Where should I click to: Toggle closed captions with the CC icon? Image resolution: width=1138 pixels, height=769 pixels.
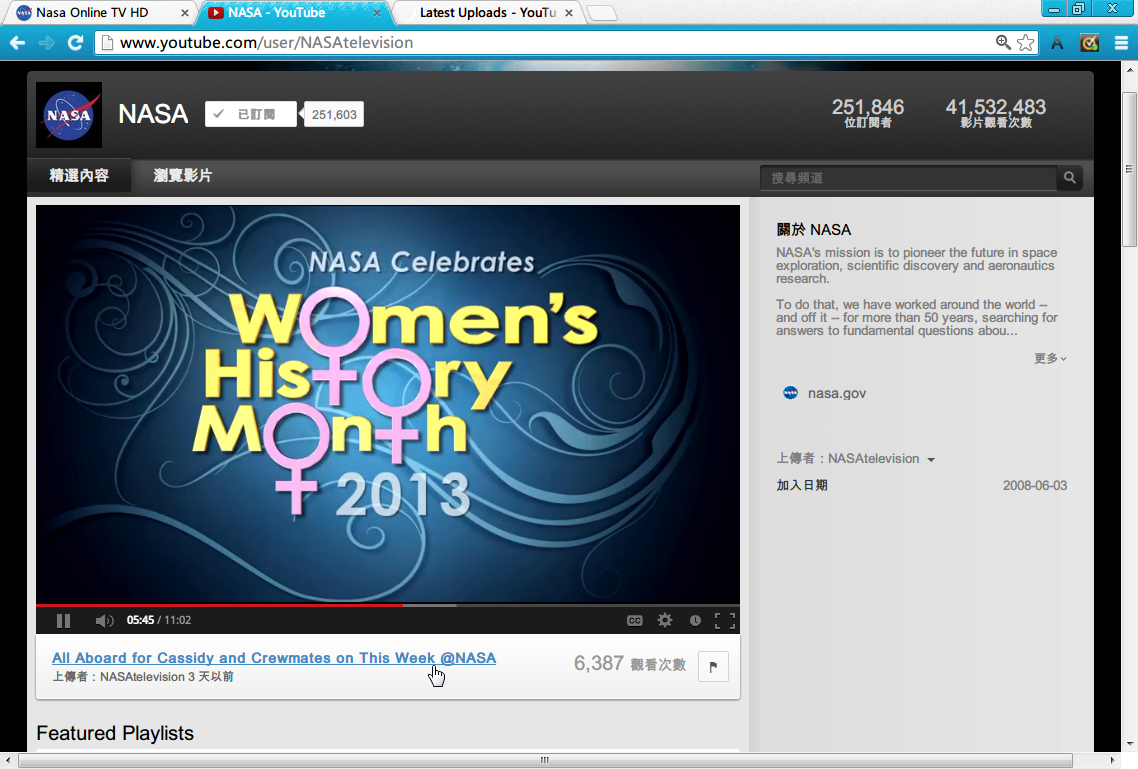634,620
